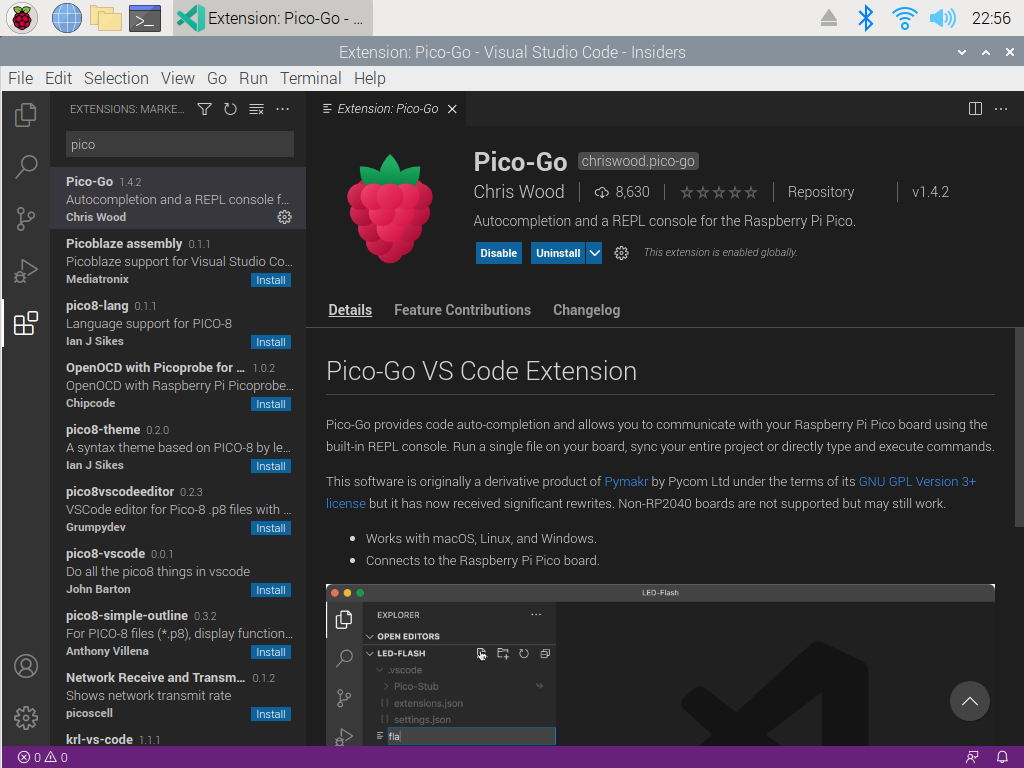This screenshot has width=1024, height=768.
Task: Click the star rating of Pico-Go
Action: (718, 192)
